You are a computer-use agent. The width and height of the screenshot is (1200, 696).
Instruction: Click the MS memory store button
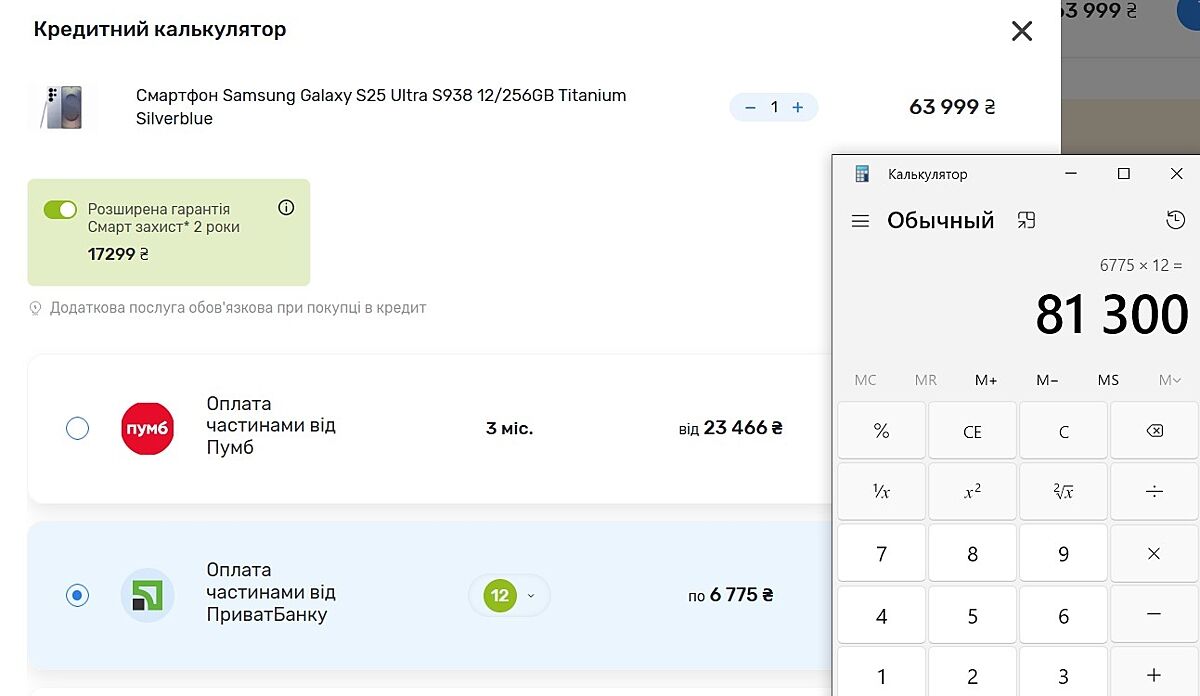pyautogui.click(x=1108, y=380)
